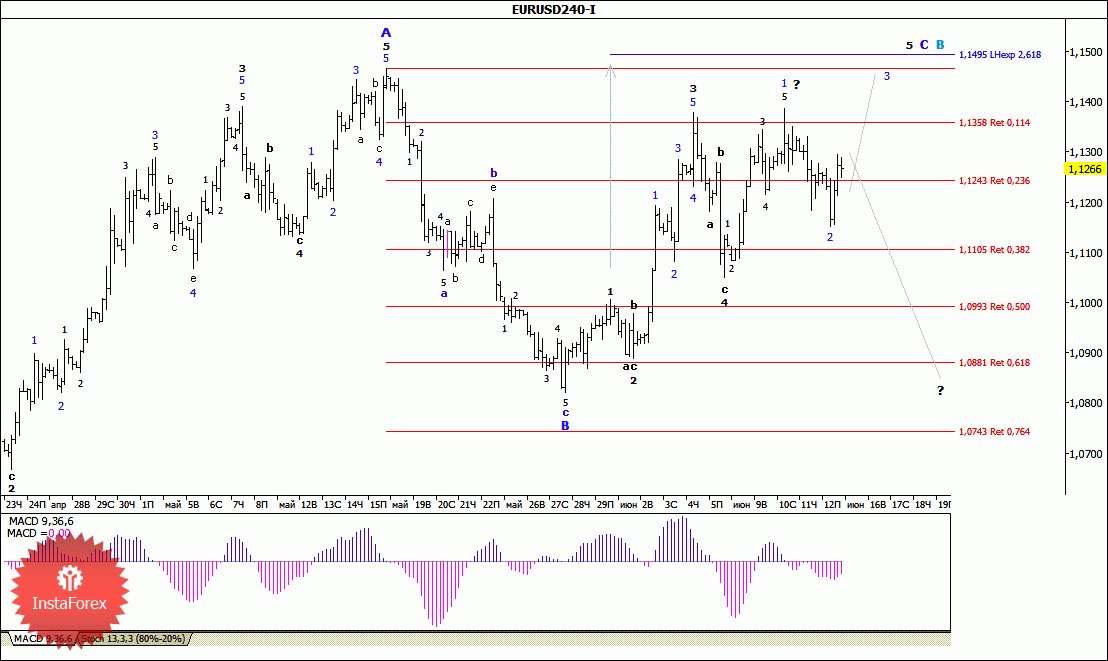This screenshot has width=1108, height=661.
Task: Select the 1,0881 Ret 0,618 level label
Action: [x=994, y=363]
